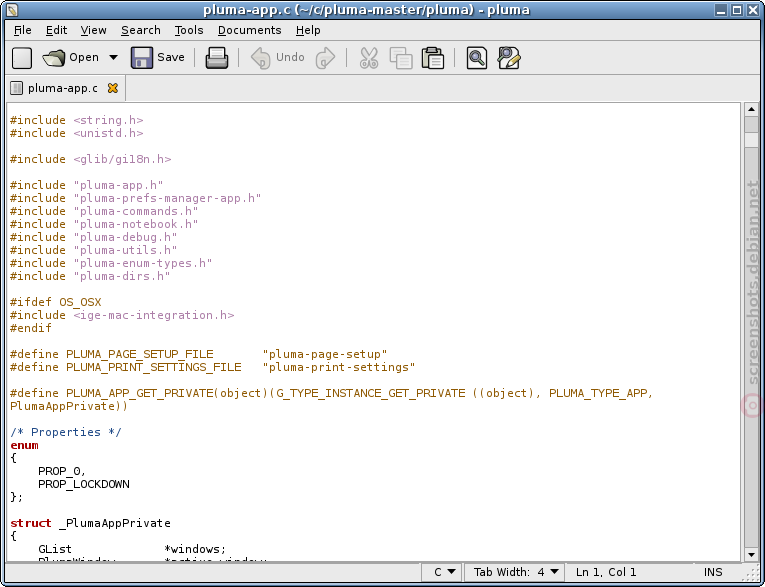
Task: Click on "pluma-dirs.h" include
Action: pyautogui.click(x=122, y=276)
